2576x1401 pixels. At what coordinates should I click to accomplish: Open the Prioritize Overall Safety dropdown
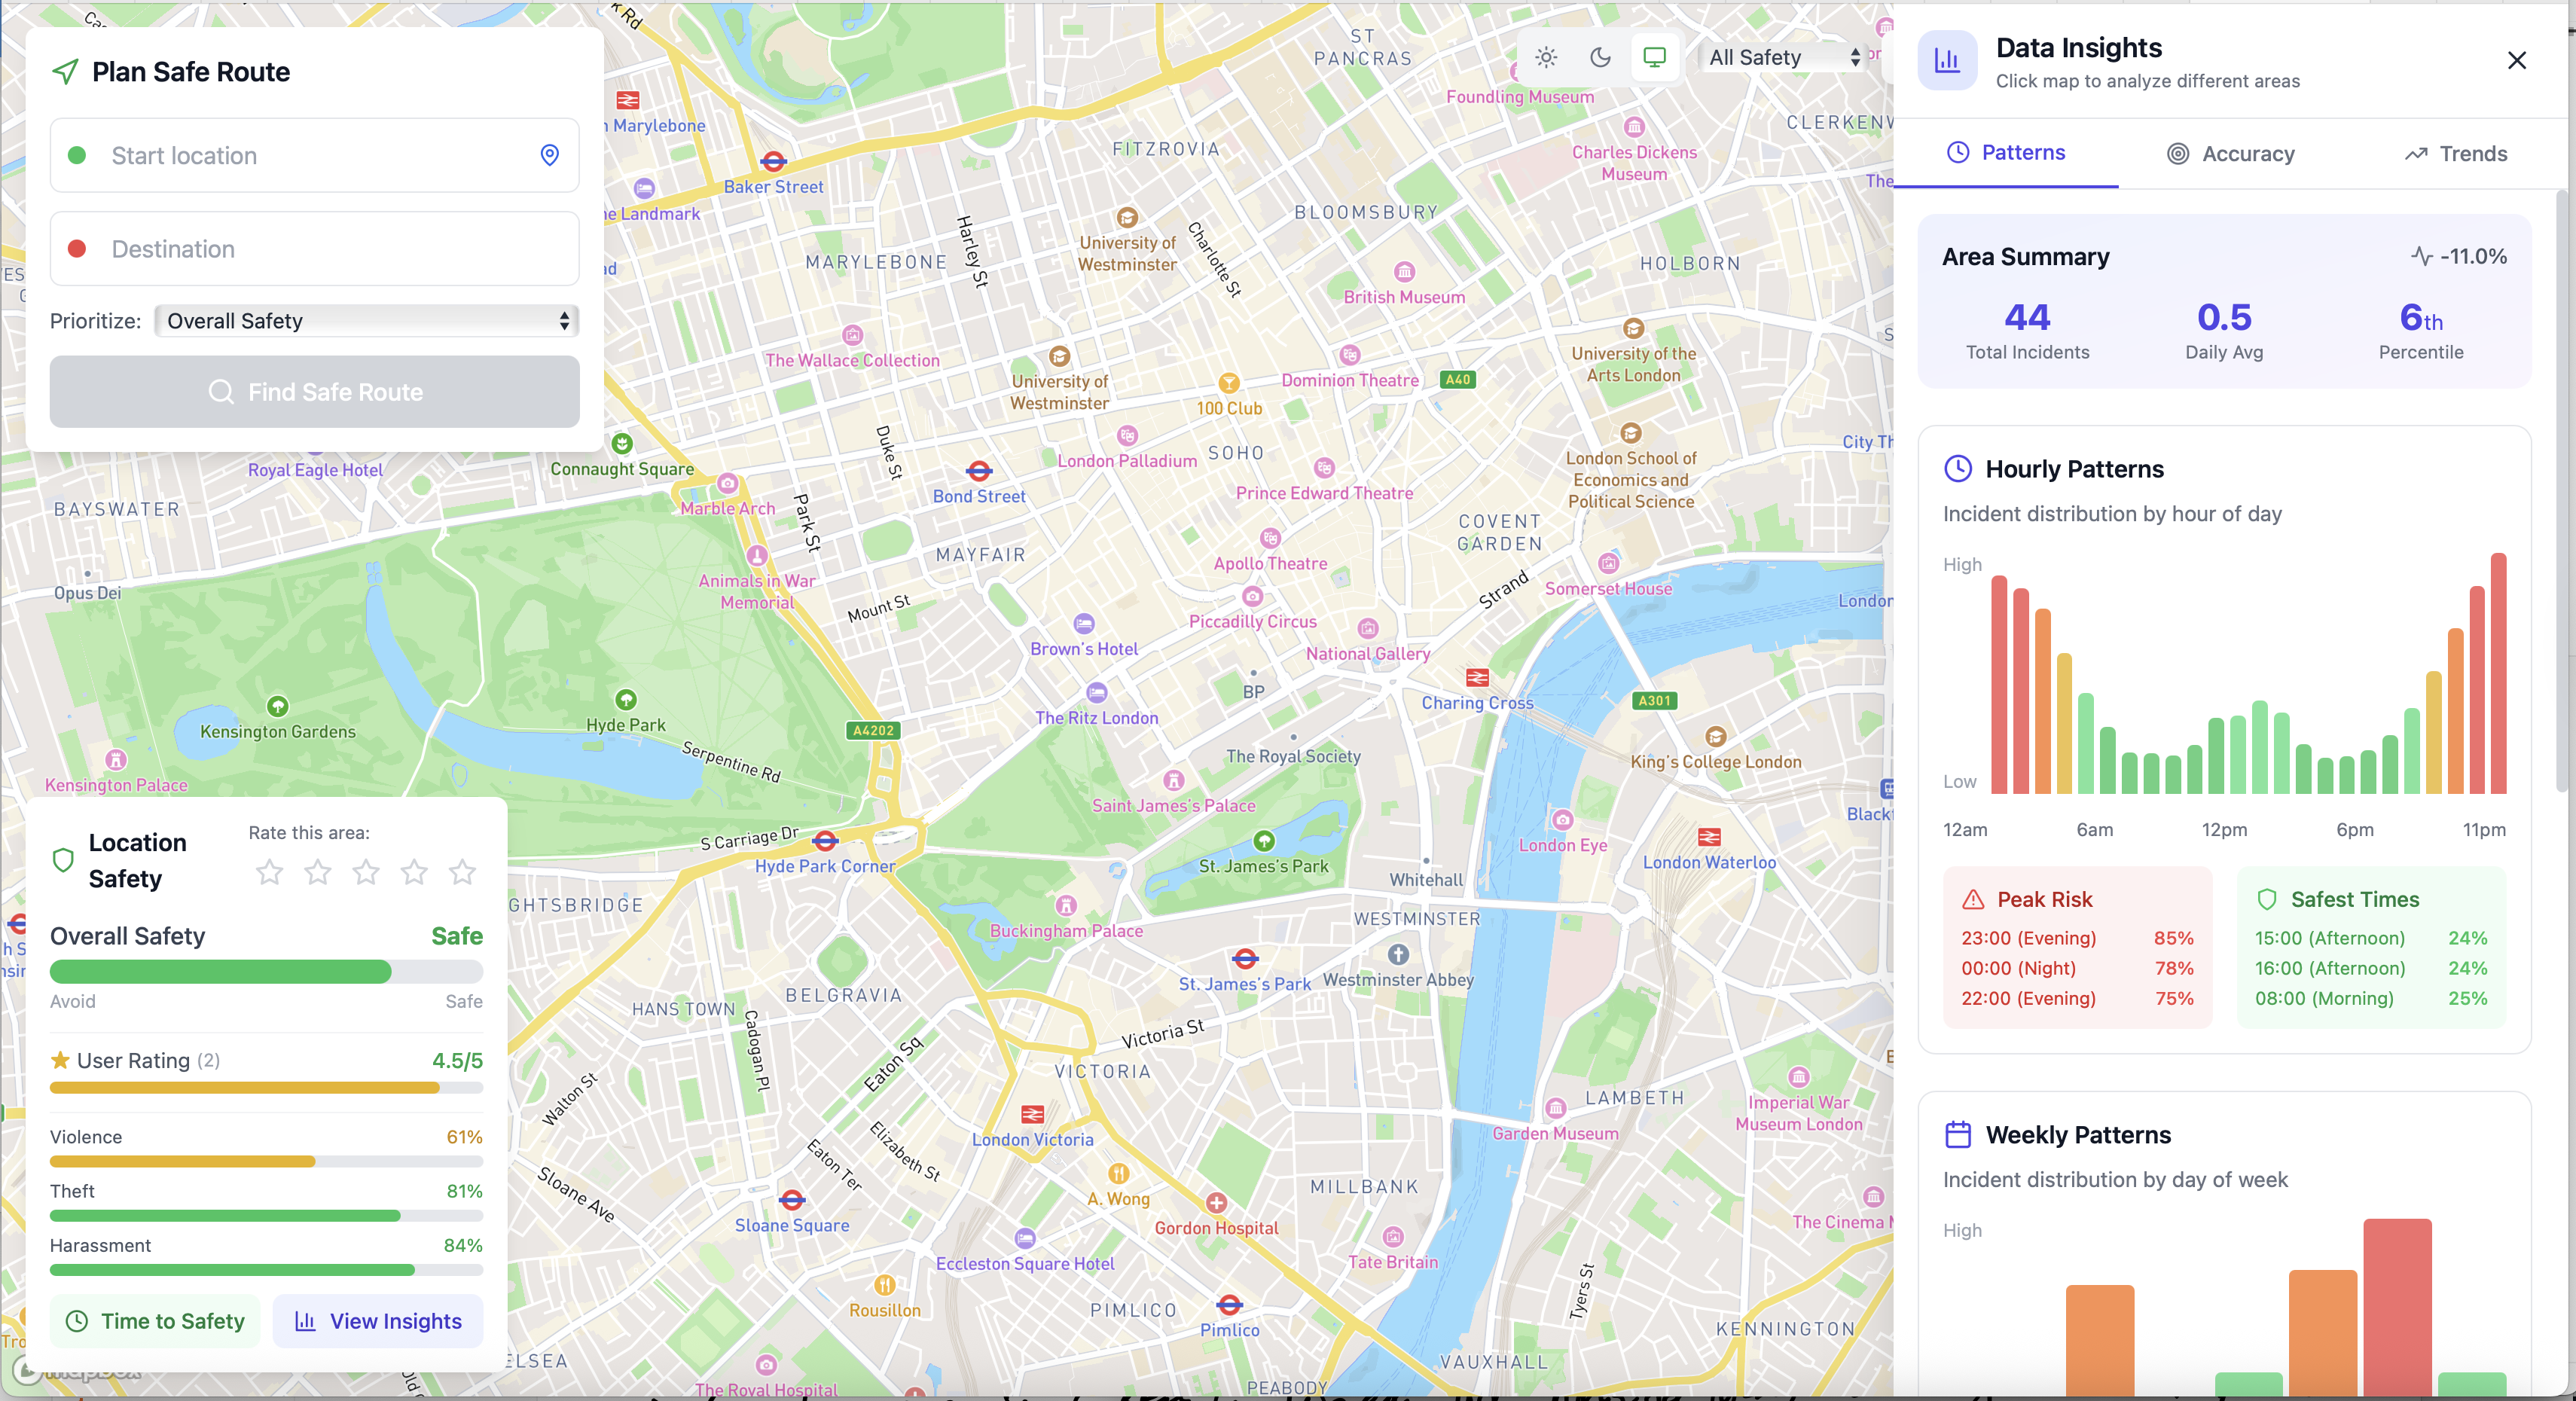[367, 321]
